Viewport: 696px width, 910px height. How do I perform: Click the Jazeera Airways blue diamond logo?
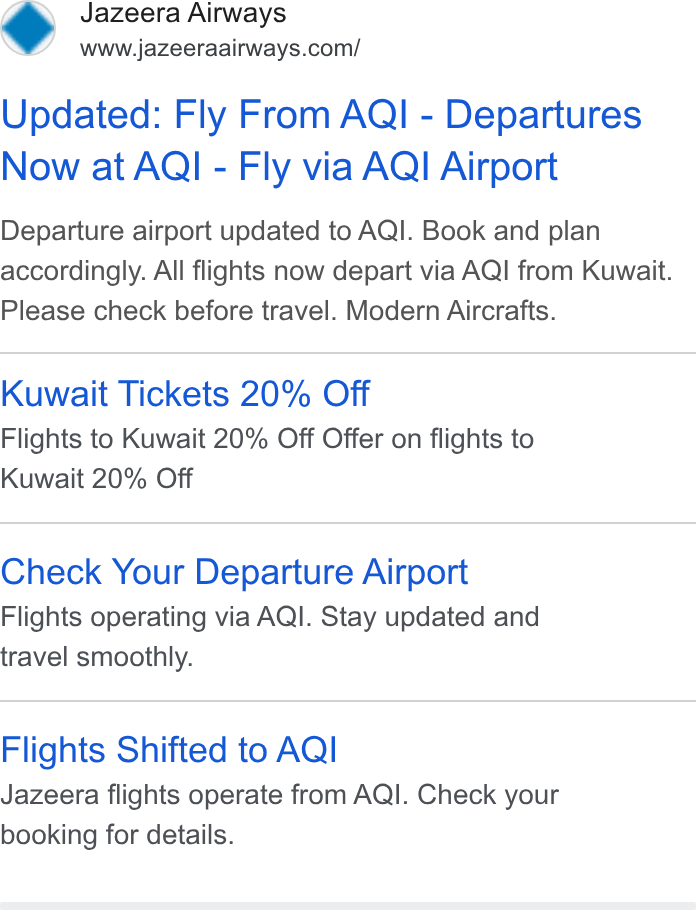point(28,27)
